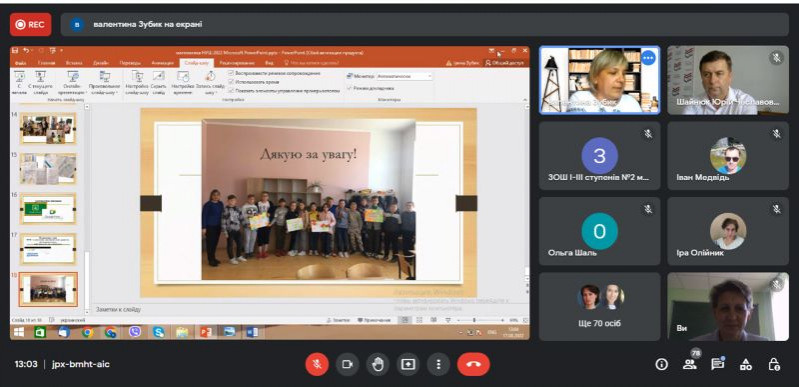The image size is (799, 387).
Task: Unmute the microphone in the call bar
Action: 317,364
